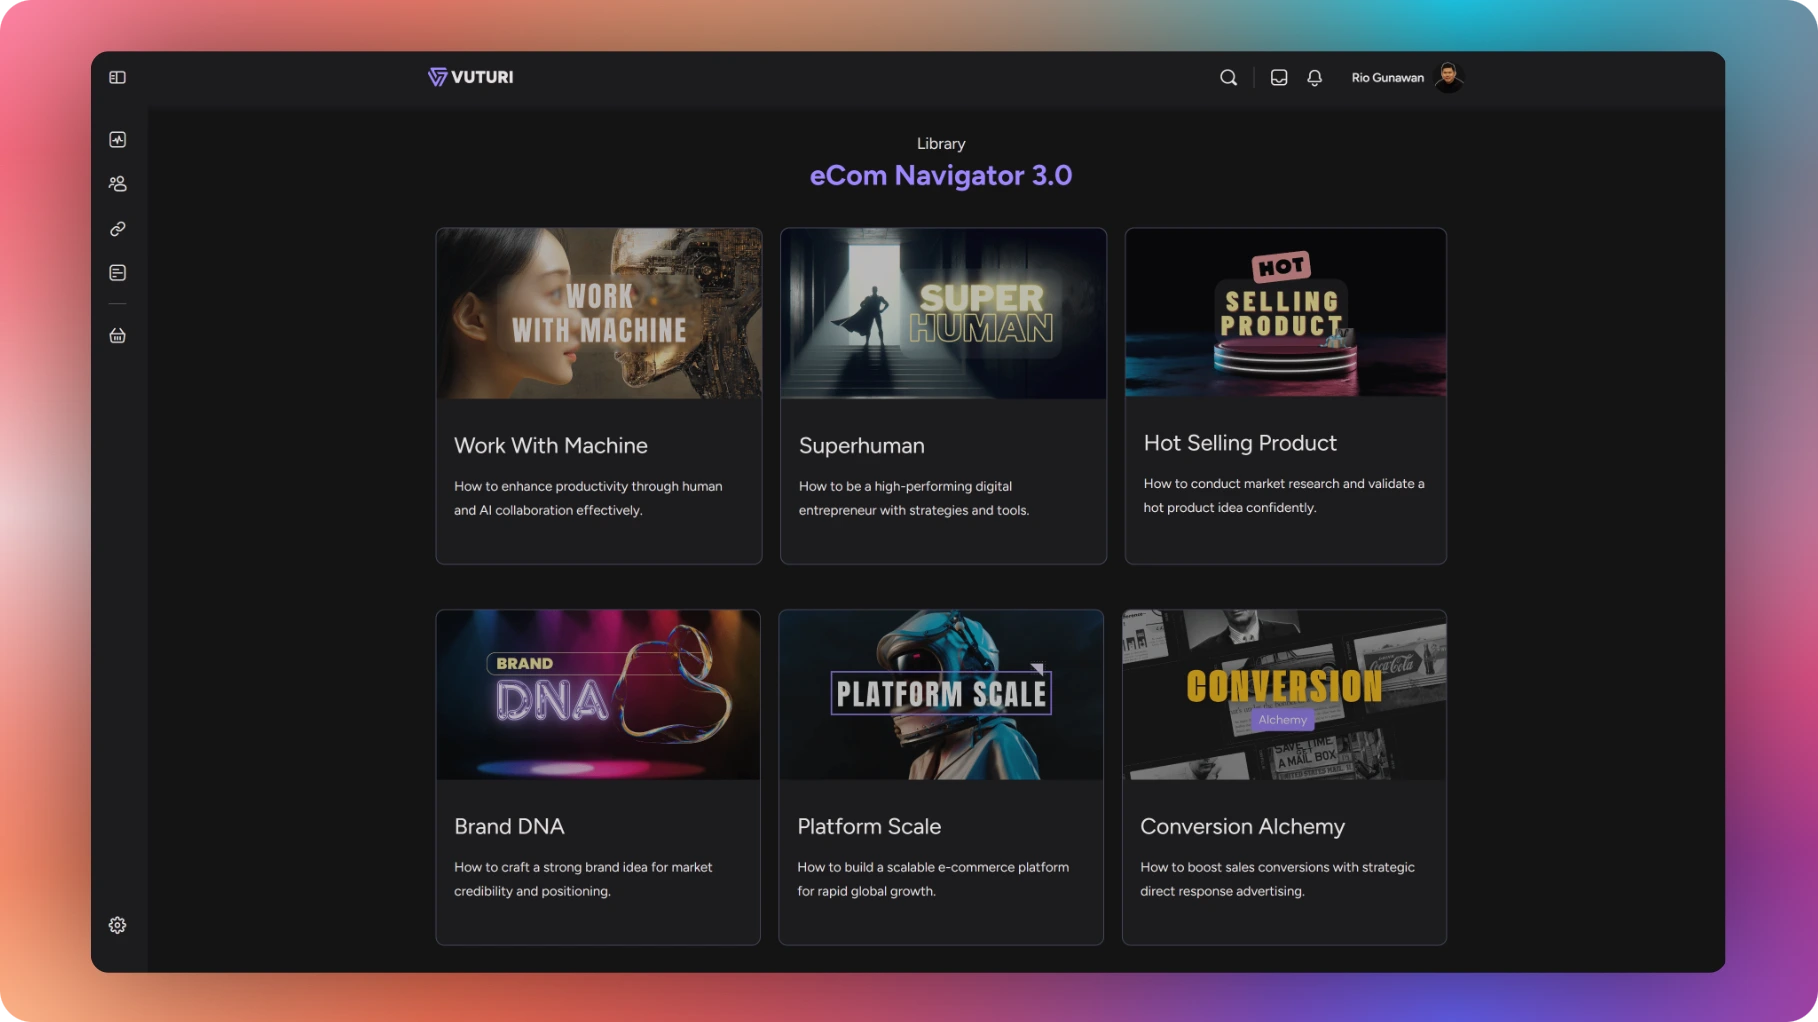
Task: Click text "How to be a high-performing digital"
Action: click(x=905, y=486)
